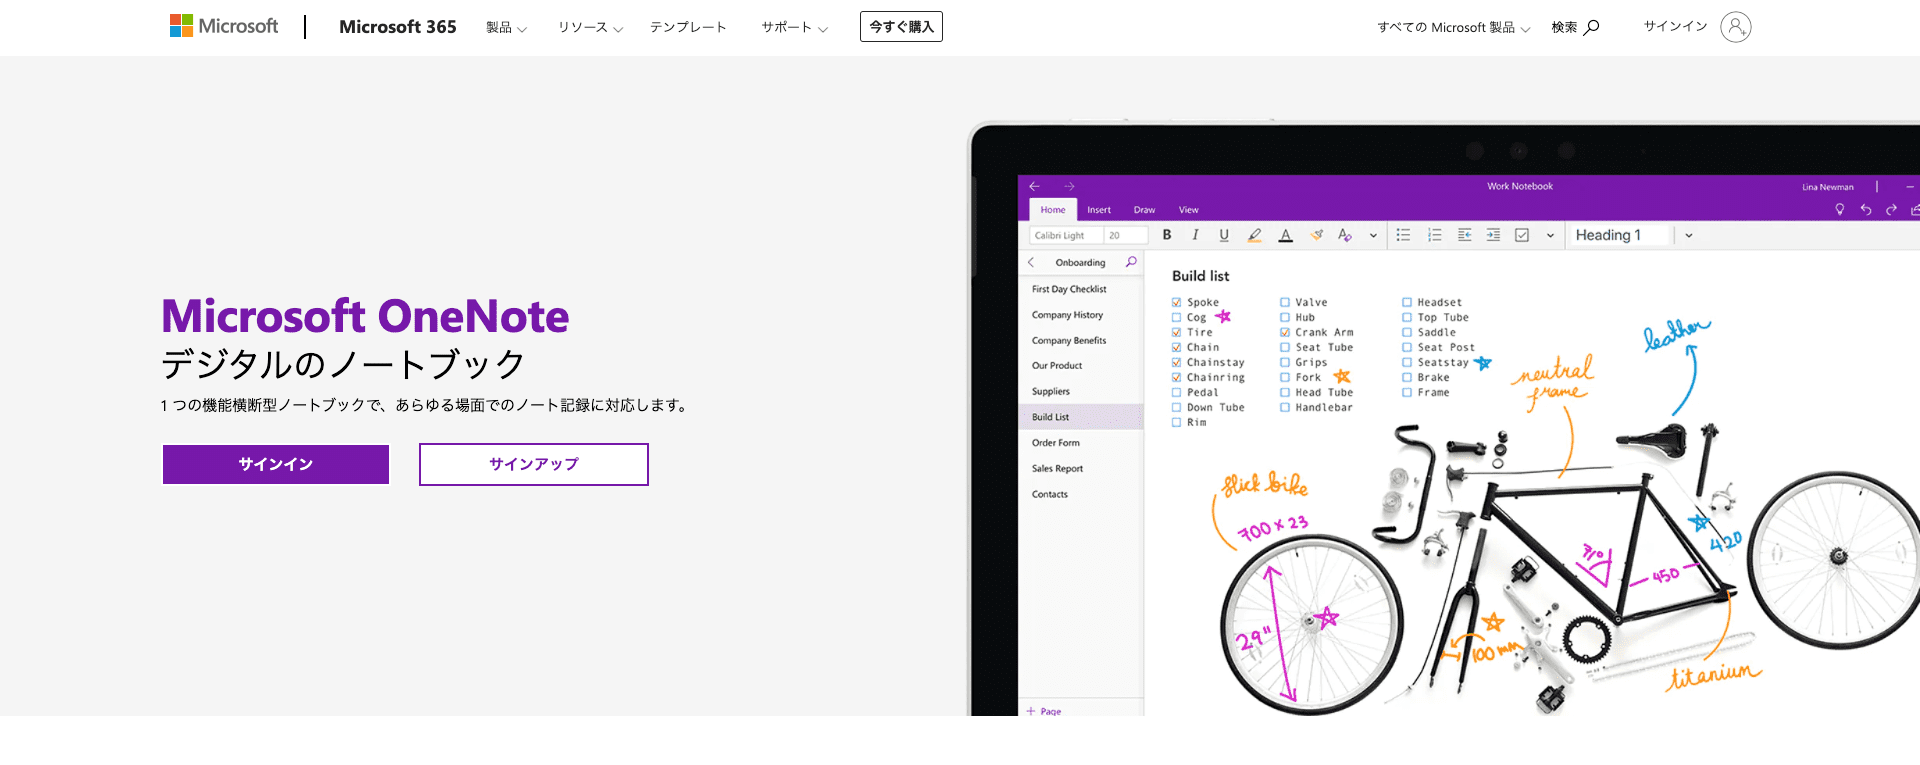
Task: Click the back chevron beside Onboarding
Action: 1031,262
